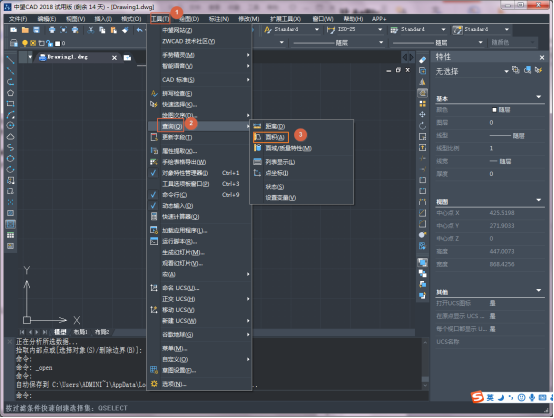The image size is (554, 418).
Task: Open the 文件(F) menu
Action: click(18, 19)
